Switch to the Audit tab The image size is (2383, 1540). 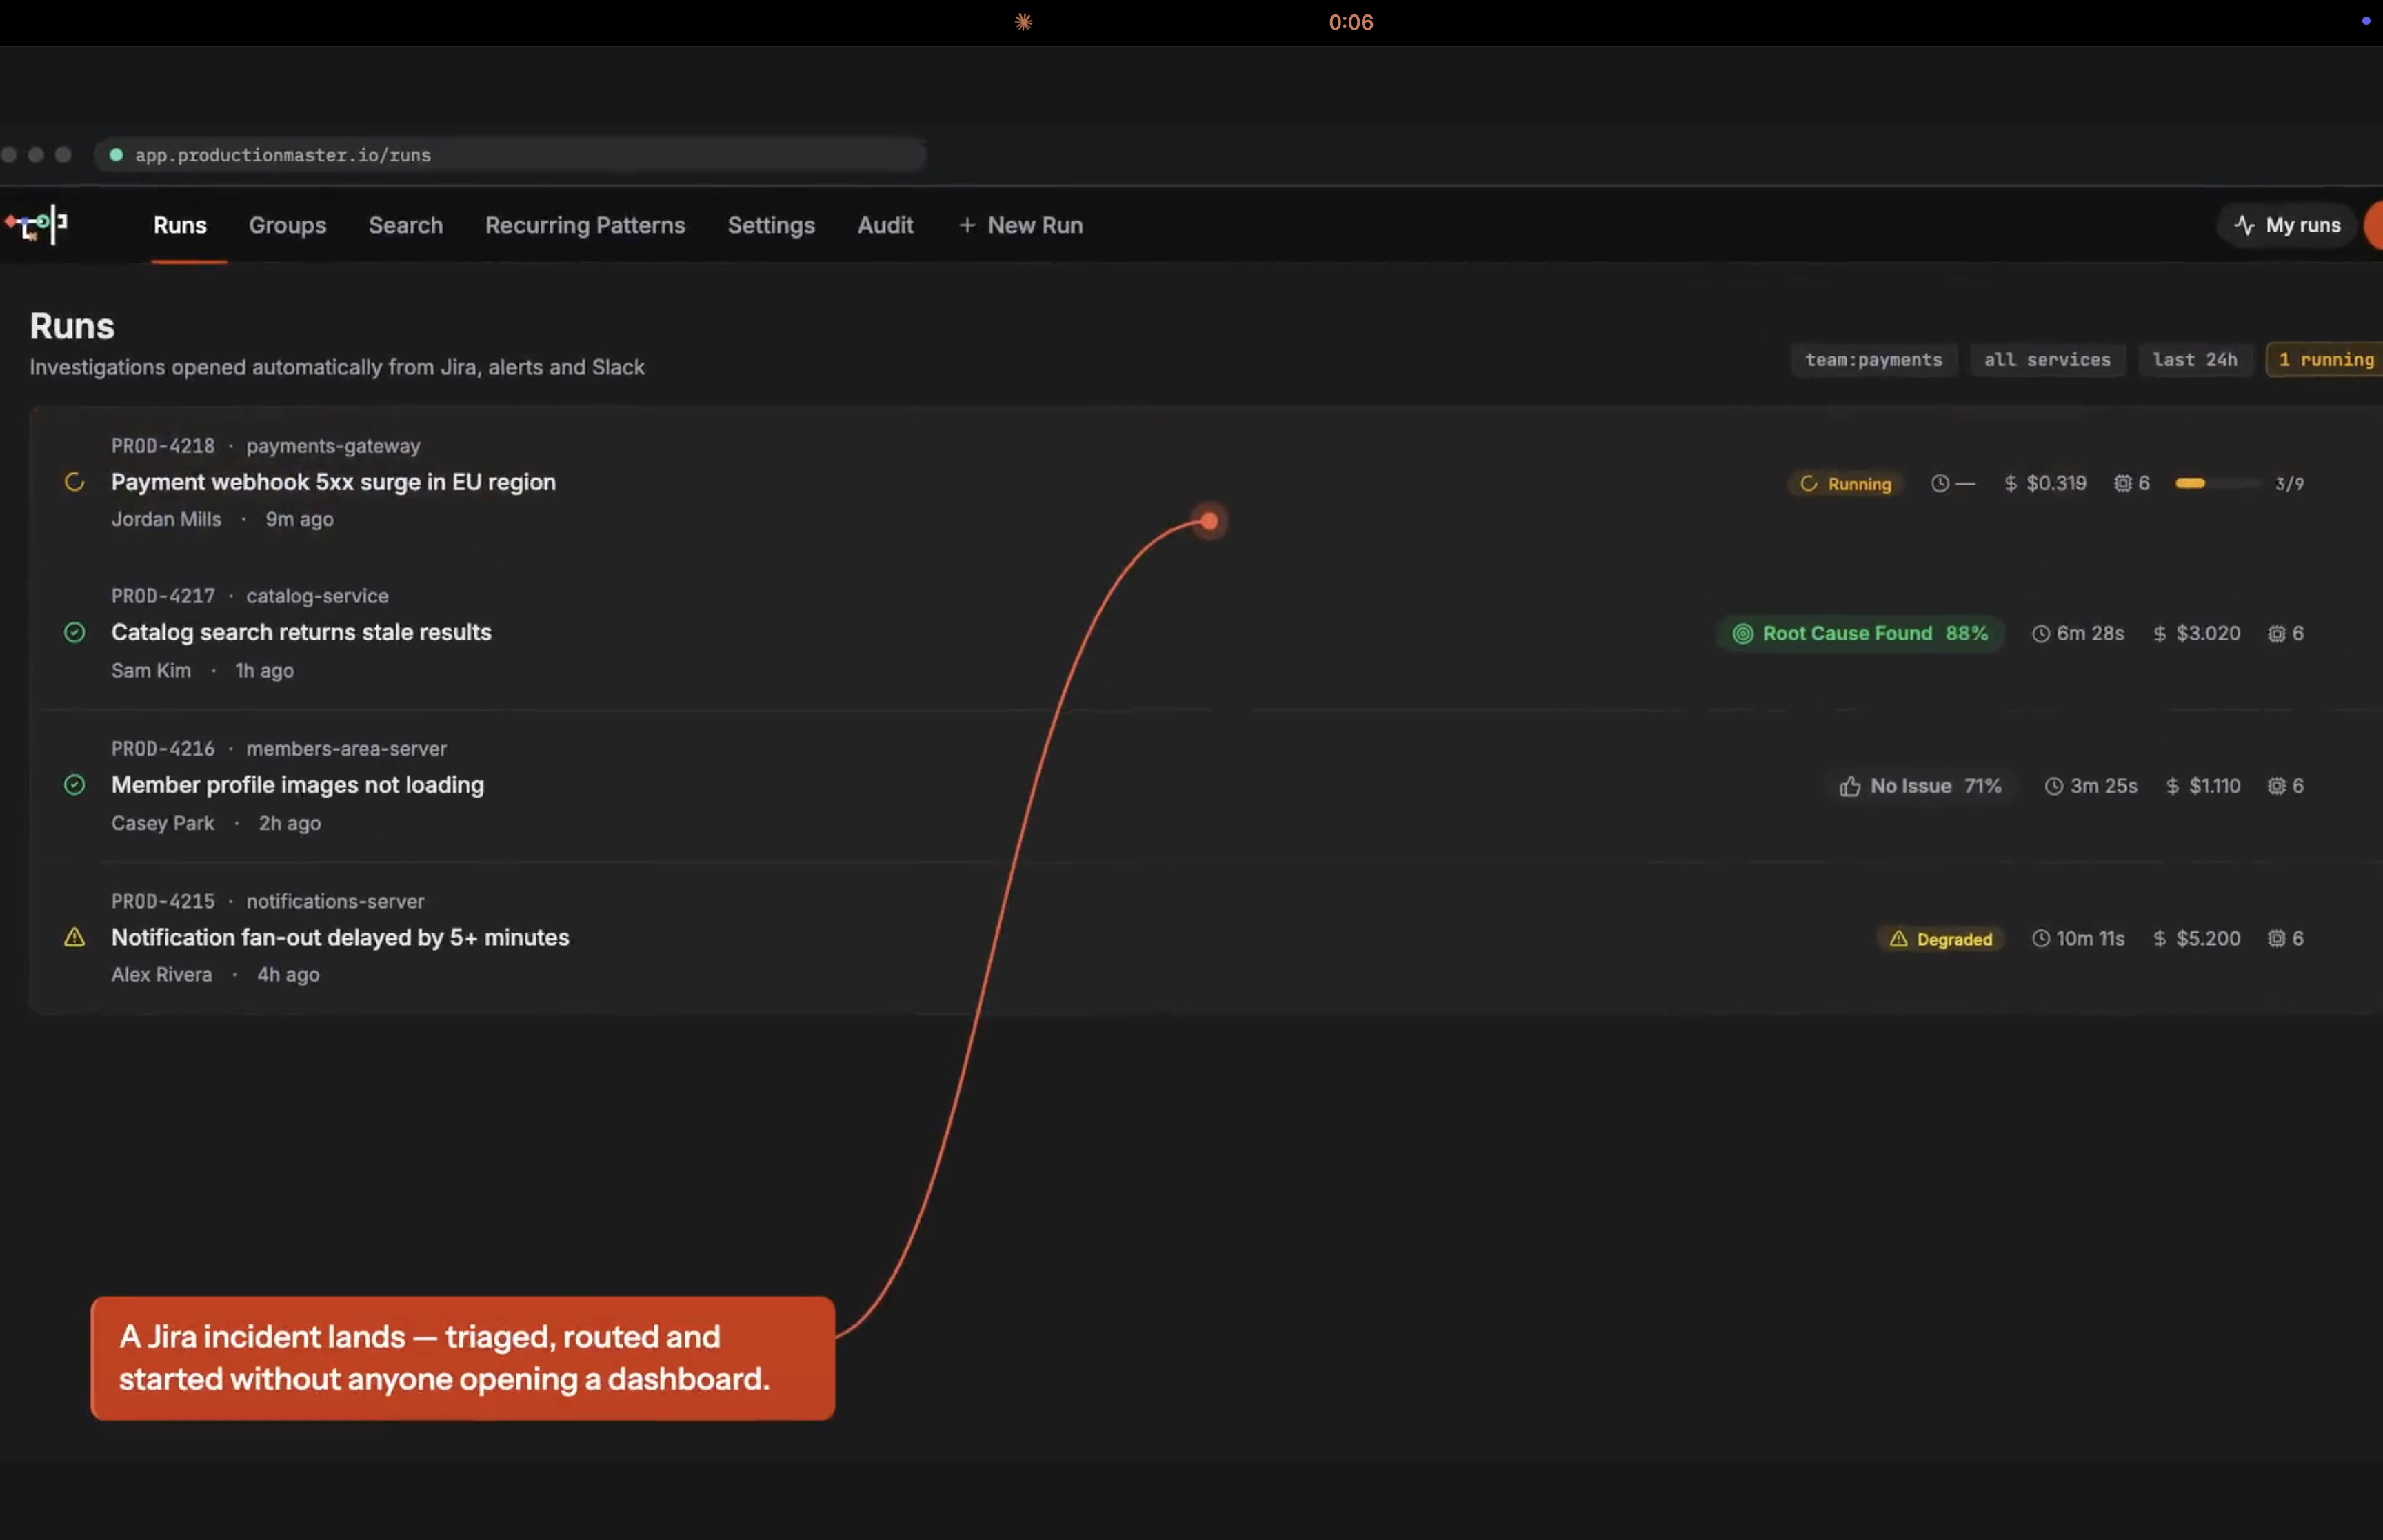point(885,226)
